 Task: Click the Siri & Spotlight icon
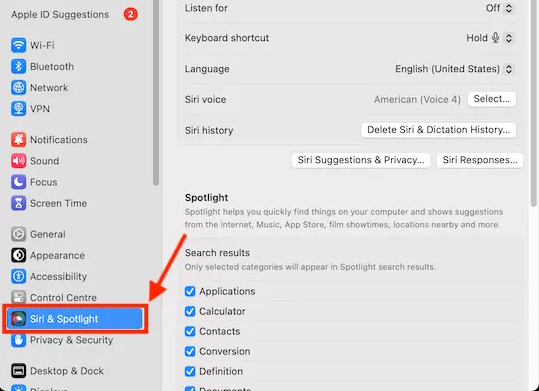coord(19,319)
